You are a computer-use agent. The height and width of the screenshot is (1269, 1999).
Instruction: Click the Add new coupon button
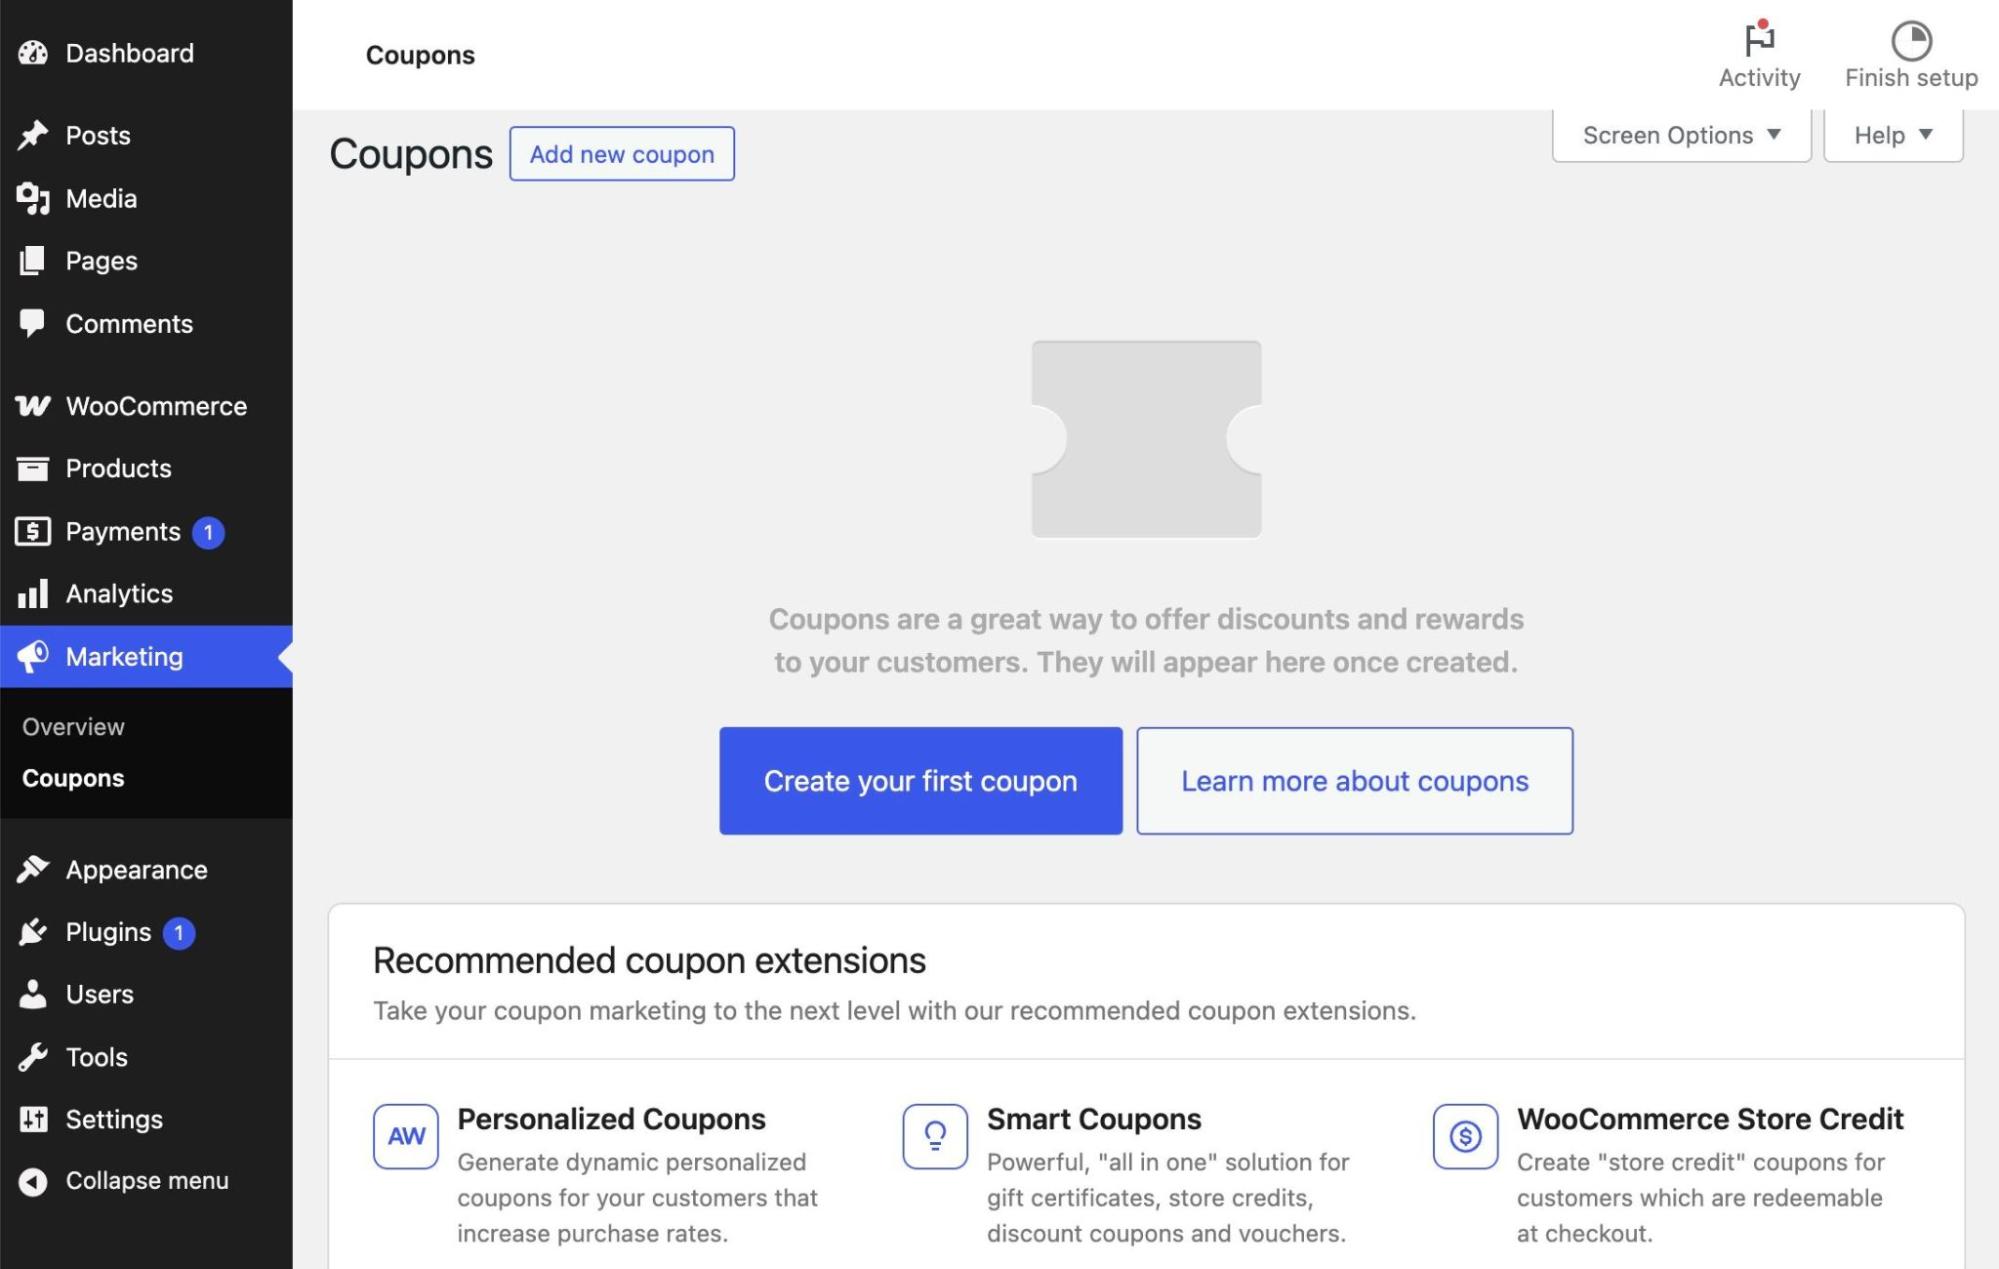click(x=622, y=154)
